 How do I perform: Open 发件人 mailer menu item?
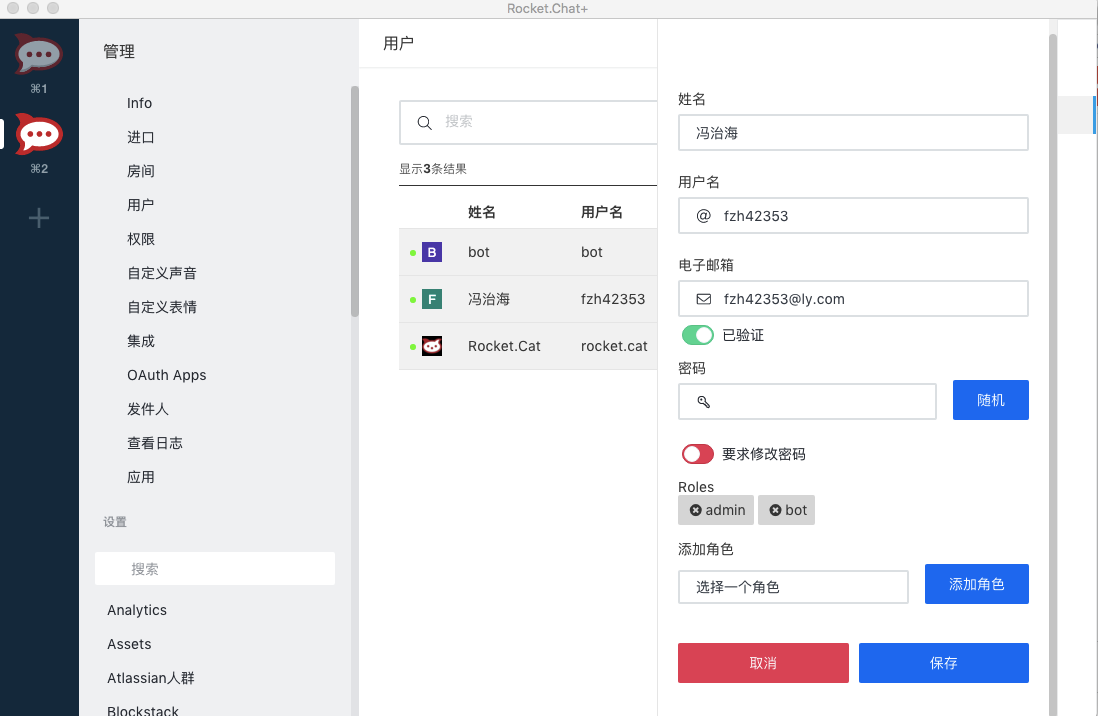point(148,409)
